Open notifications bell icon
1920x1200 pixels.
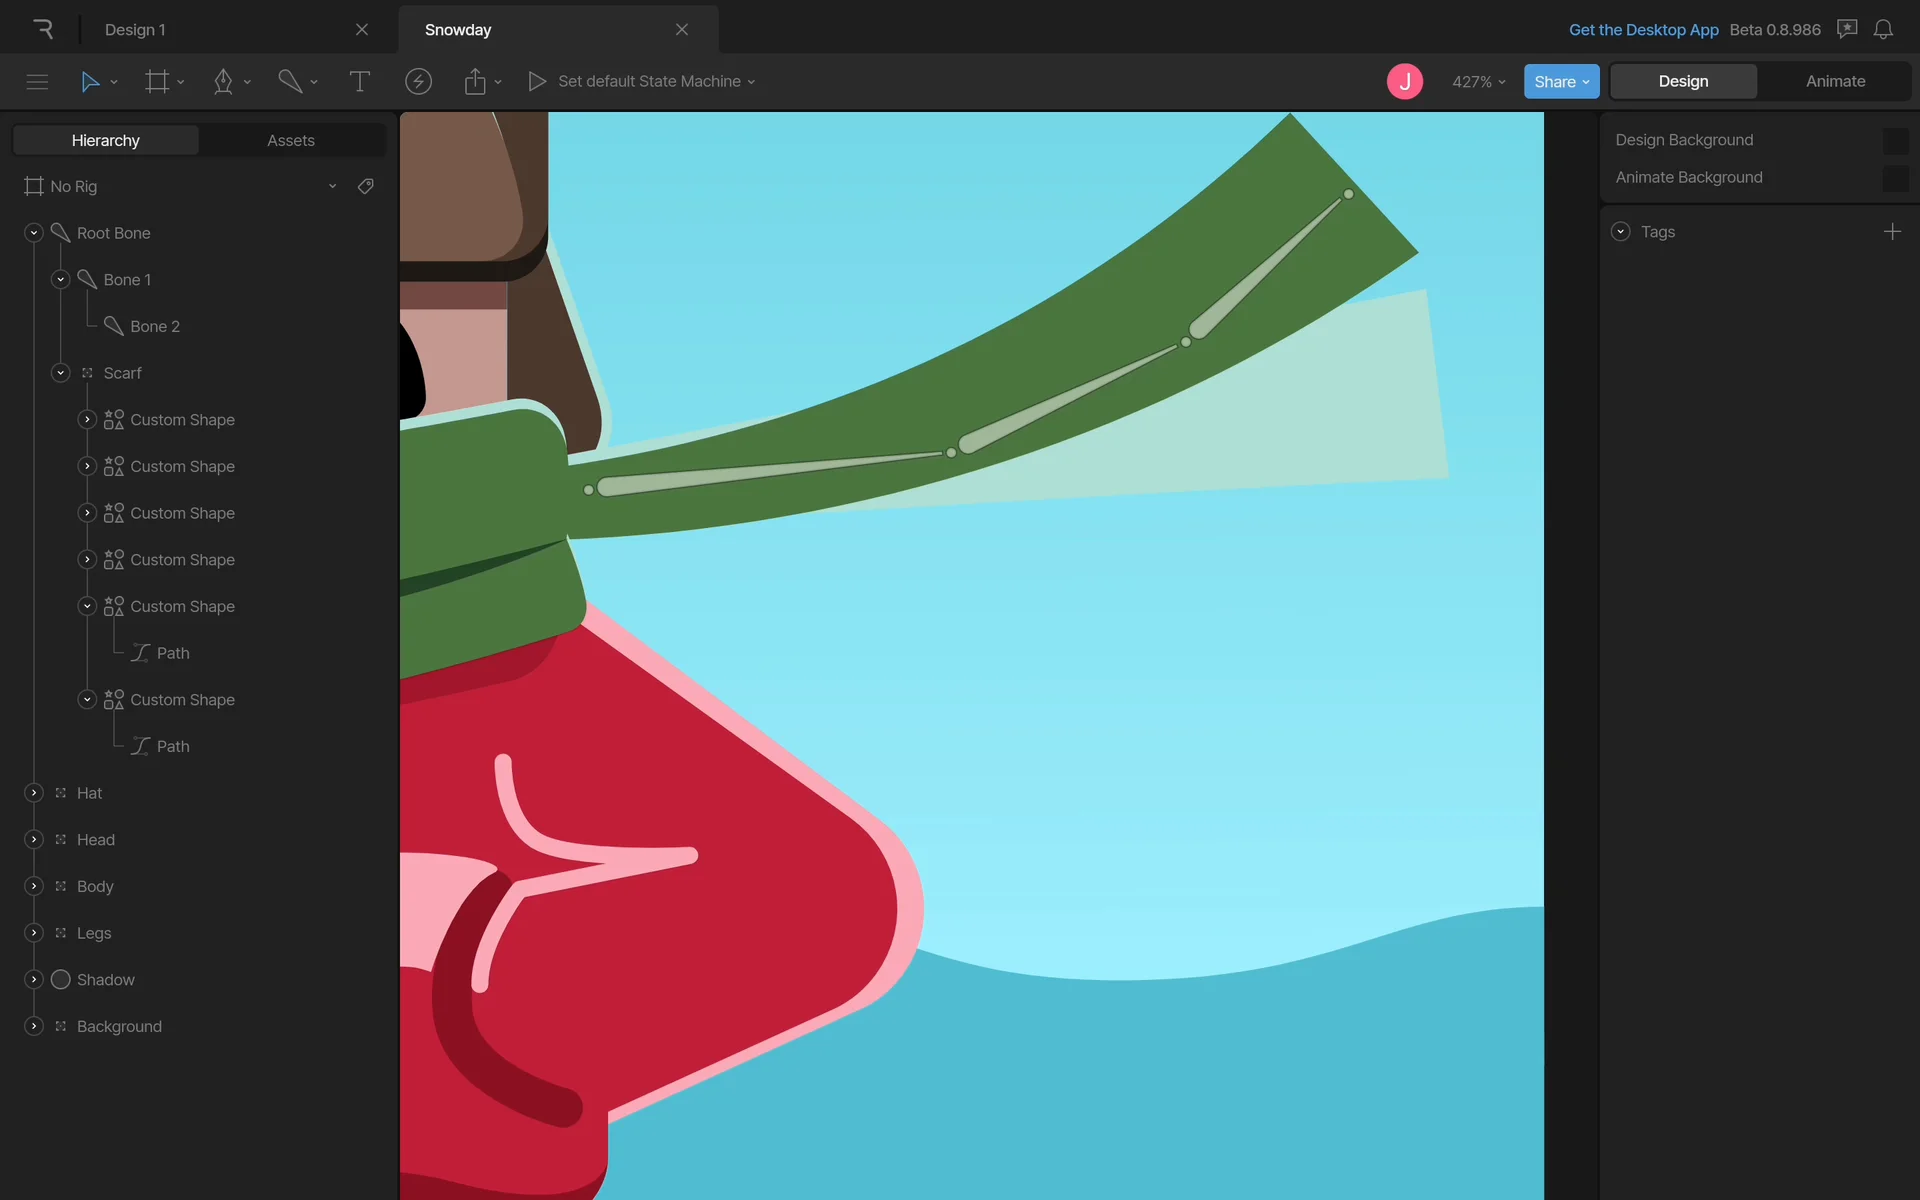[1883, 29]
